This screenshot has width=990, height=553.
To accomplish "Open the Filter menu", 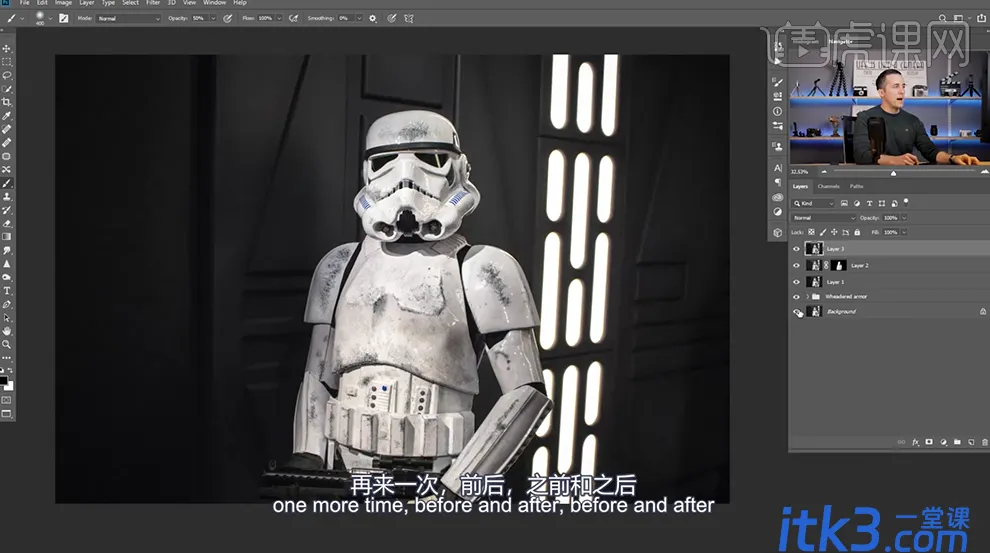I will [153, 3].
